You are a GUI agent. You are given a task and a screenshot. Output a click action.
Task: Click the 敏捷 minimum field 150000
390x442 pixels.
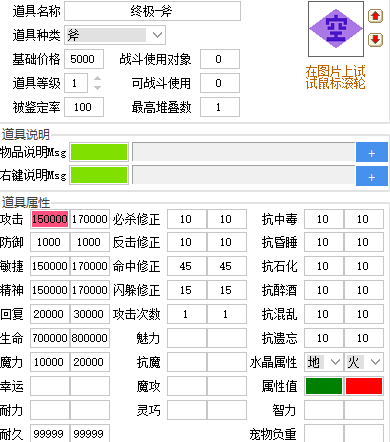tap(50, 266)
